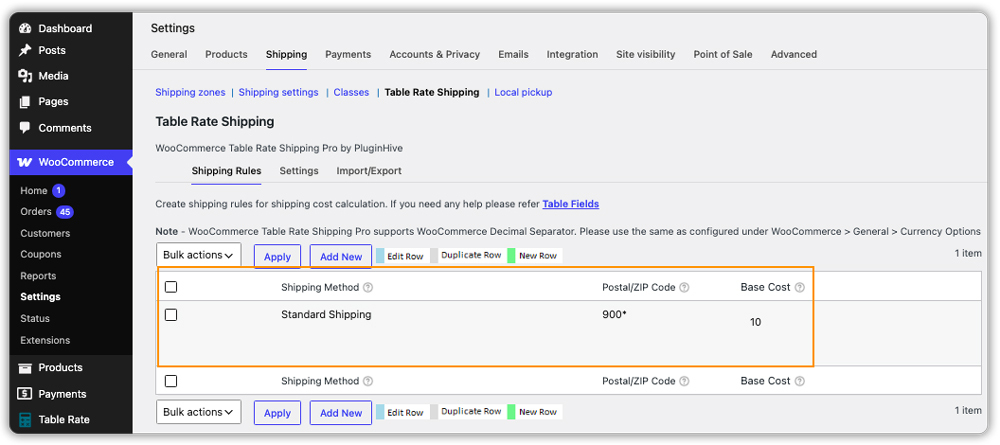The width and height of the screenshot is (1000, 445).
Task: Click the Standard Shipping method cell
Action: [x=326, y=315]
